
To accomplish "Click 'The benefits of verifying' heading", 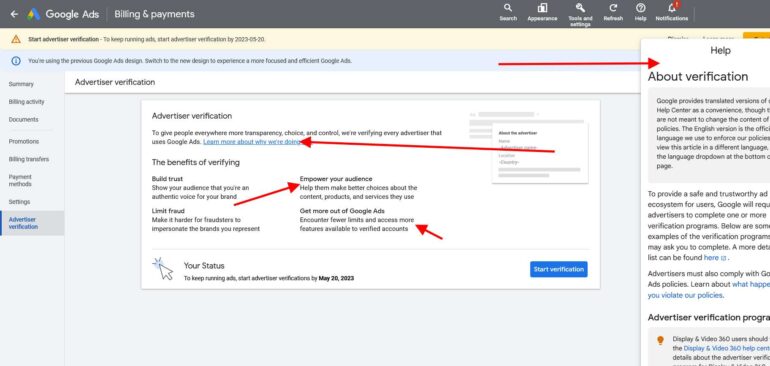I will [x=195, y=162].
